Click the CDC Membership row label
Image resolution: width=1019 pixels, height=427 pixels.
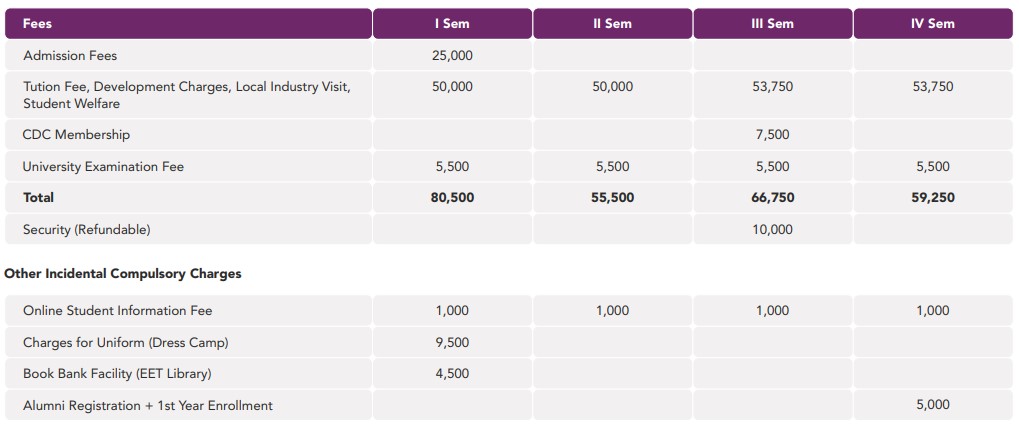click(x=76, y=135)
